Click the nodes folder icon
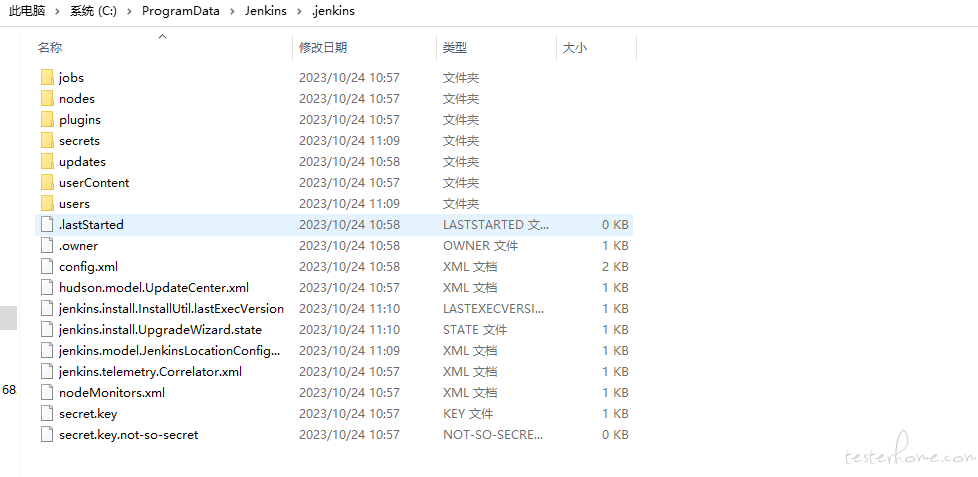Viewport: 978px width, 477px height. tap(47, 99)
